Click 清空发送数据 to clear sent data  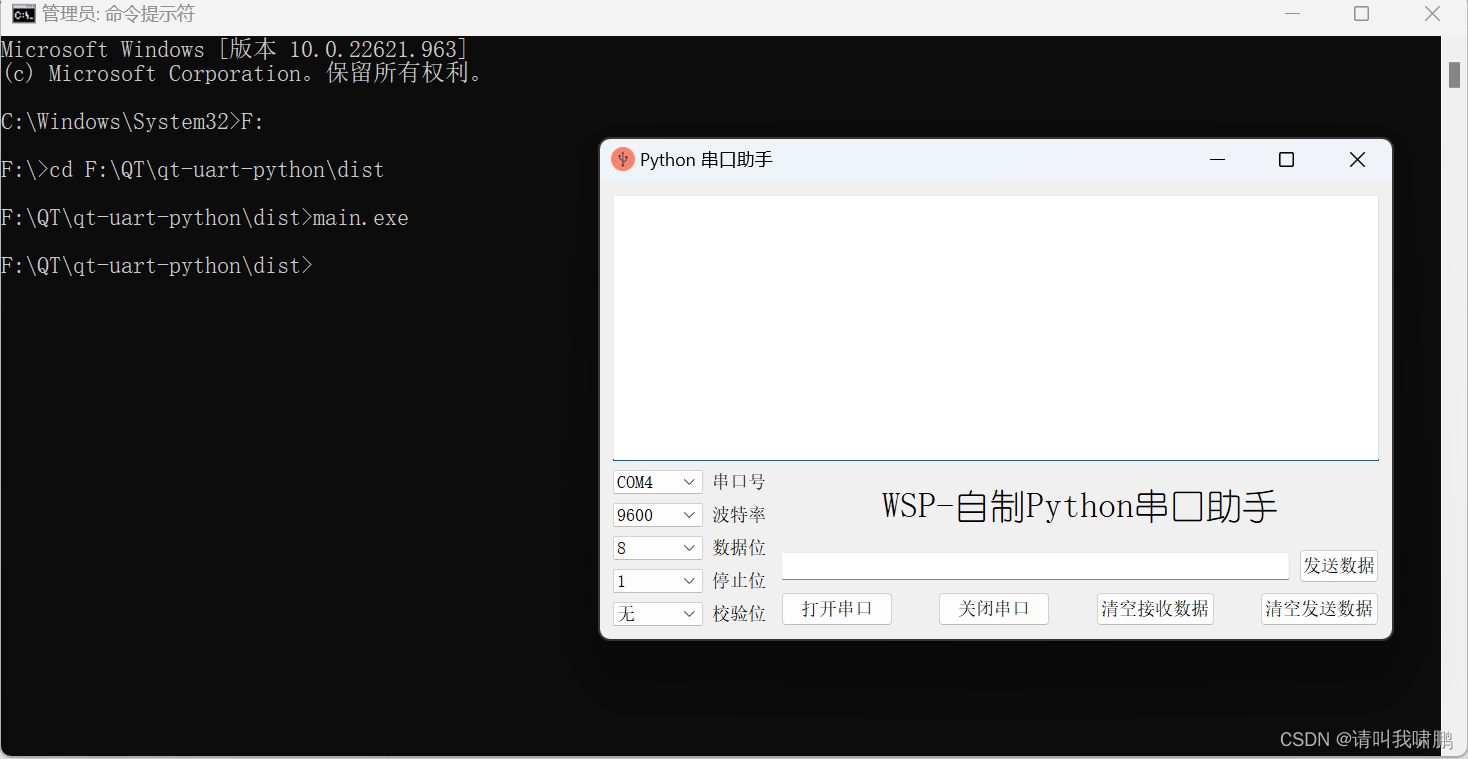coord(1319,608)
